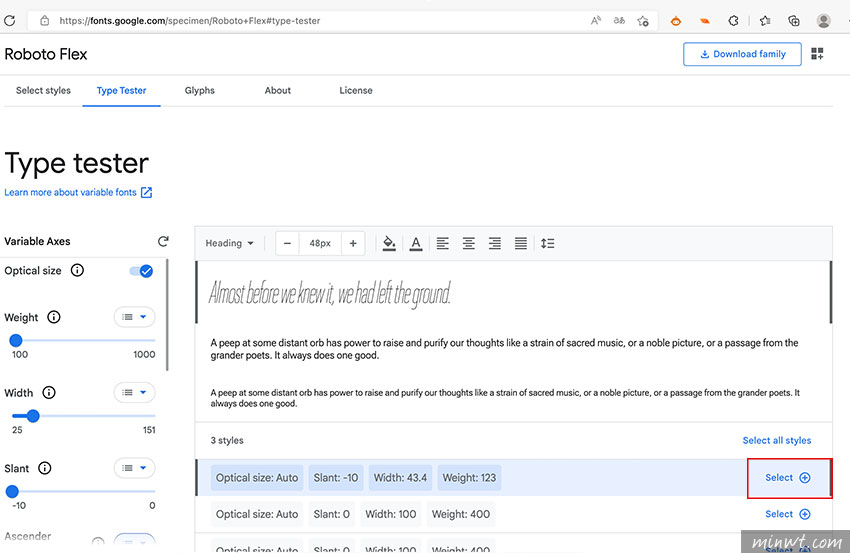
Task: Open line spacing control
Action: tap(548, 243)
